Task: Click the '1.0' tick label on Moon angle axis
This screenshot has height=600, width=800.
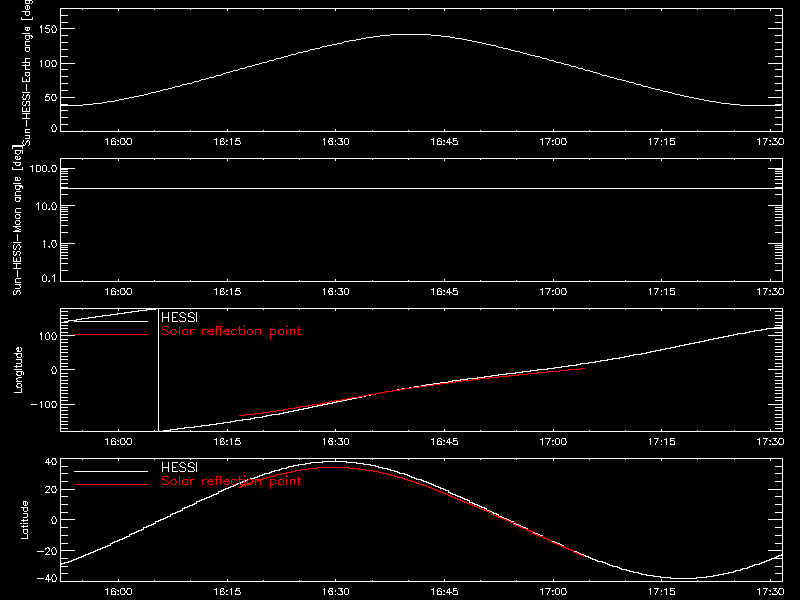Action: 49,244
